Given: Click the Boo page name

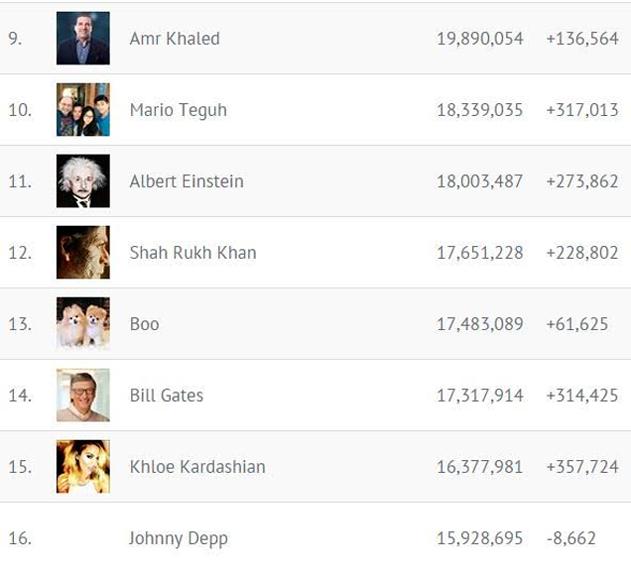Looking at the screenshot, I should click(144, 324).
